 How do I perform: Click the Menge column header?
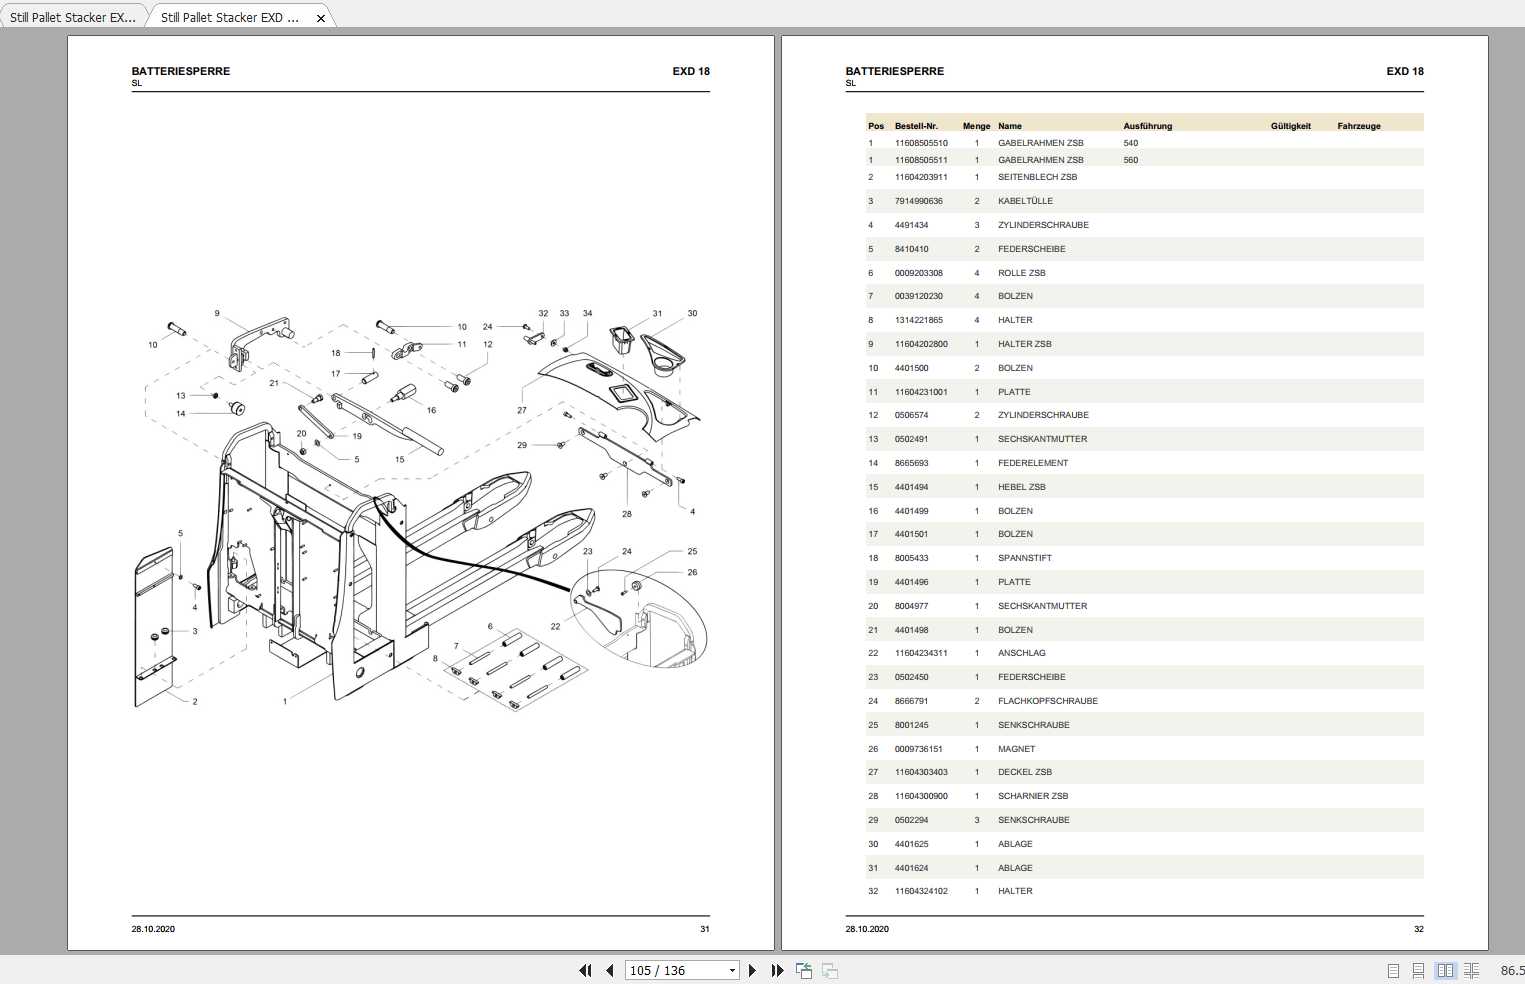[976, 126]
